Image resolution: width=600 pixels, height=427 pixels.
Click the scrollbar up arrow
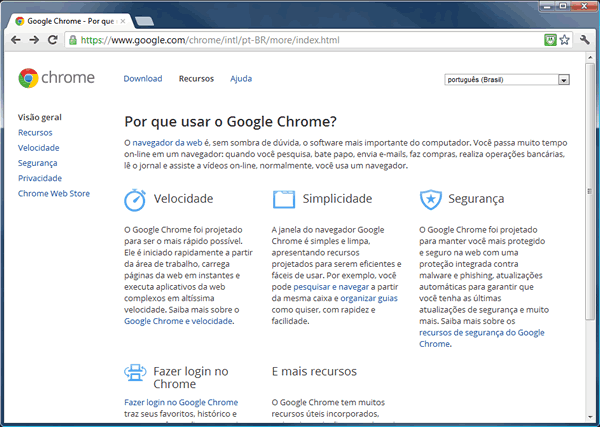click(x=590, y=57)
